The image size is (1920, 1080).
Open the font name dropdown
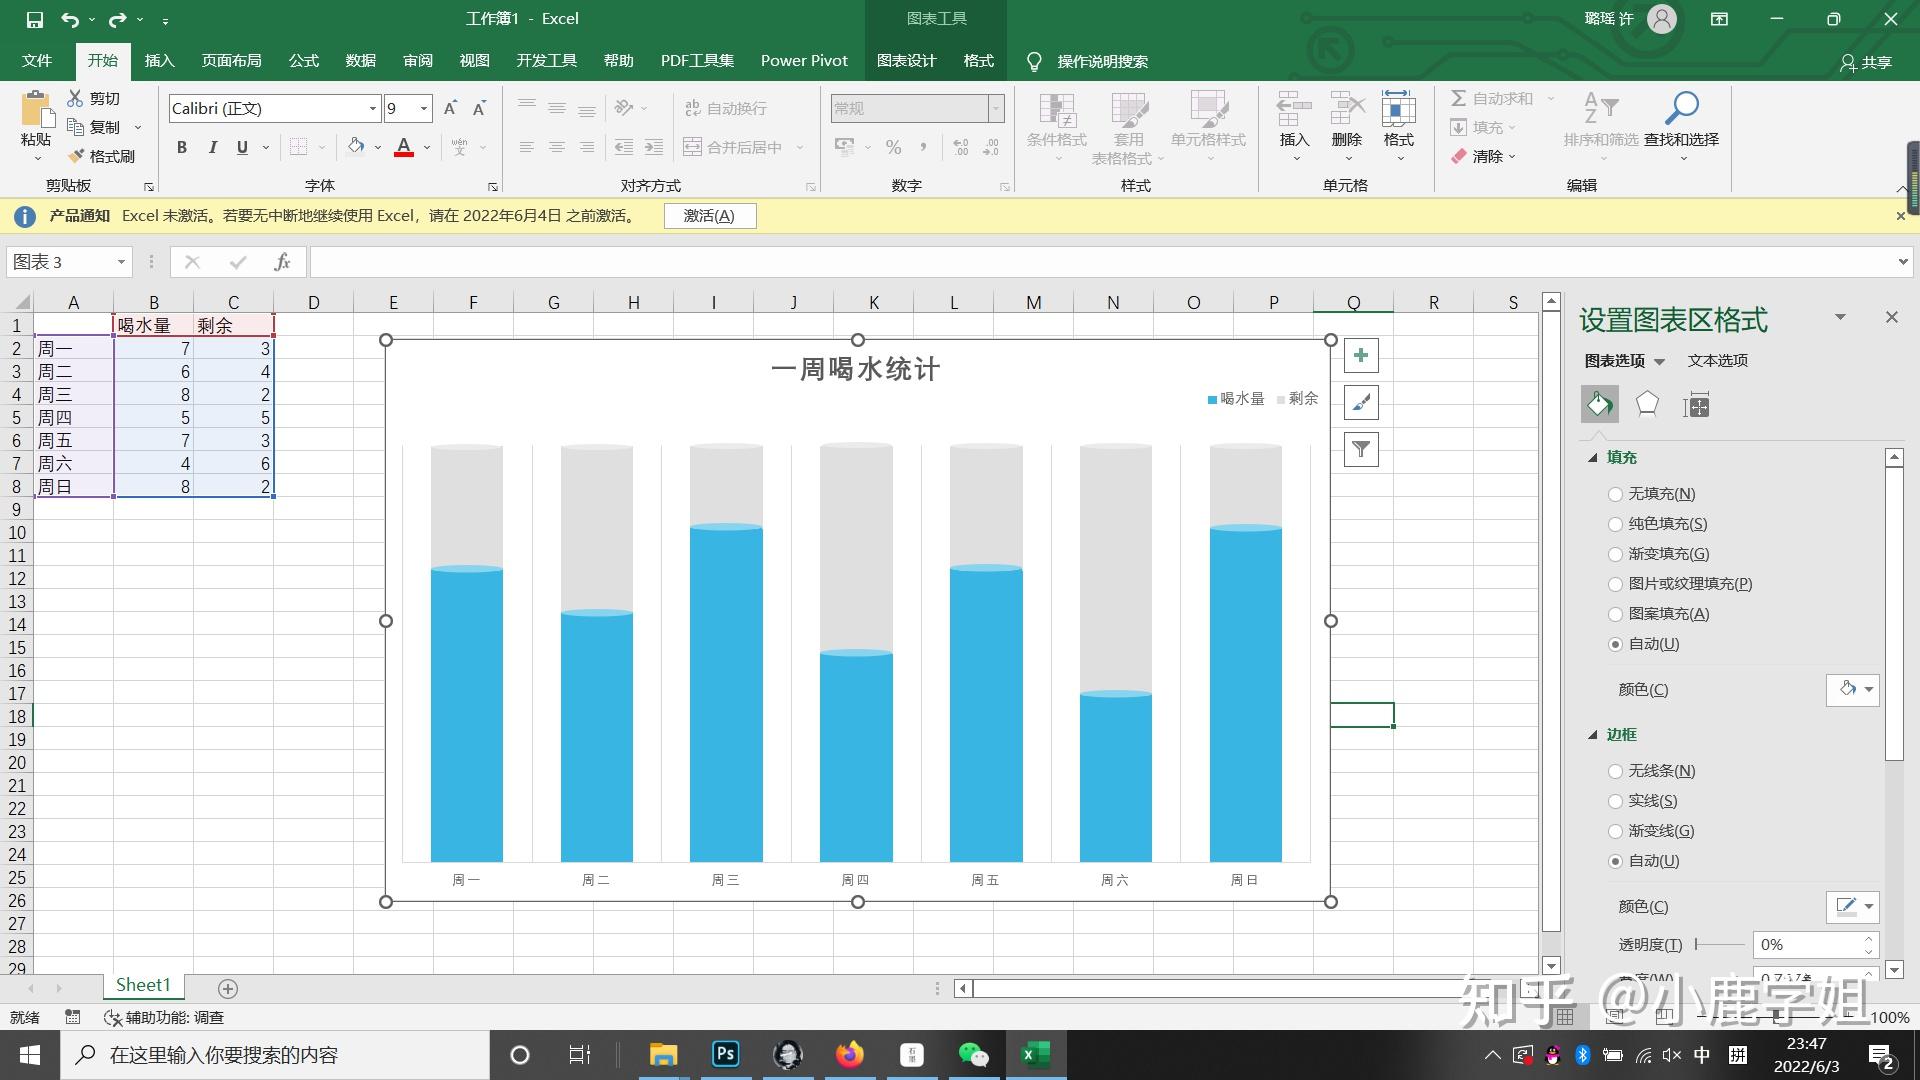point(373,108)
